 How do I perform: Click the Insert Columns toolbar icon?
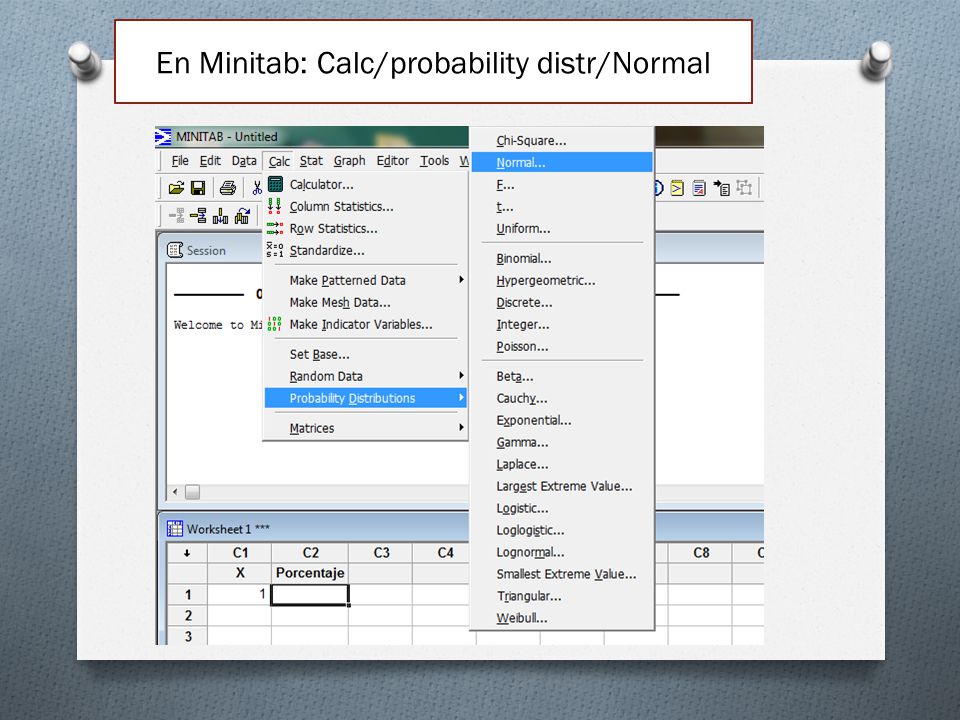point(220,216)
